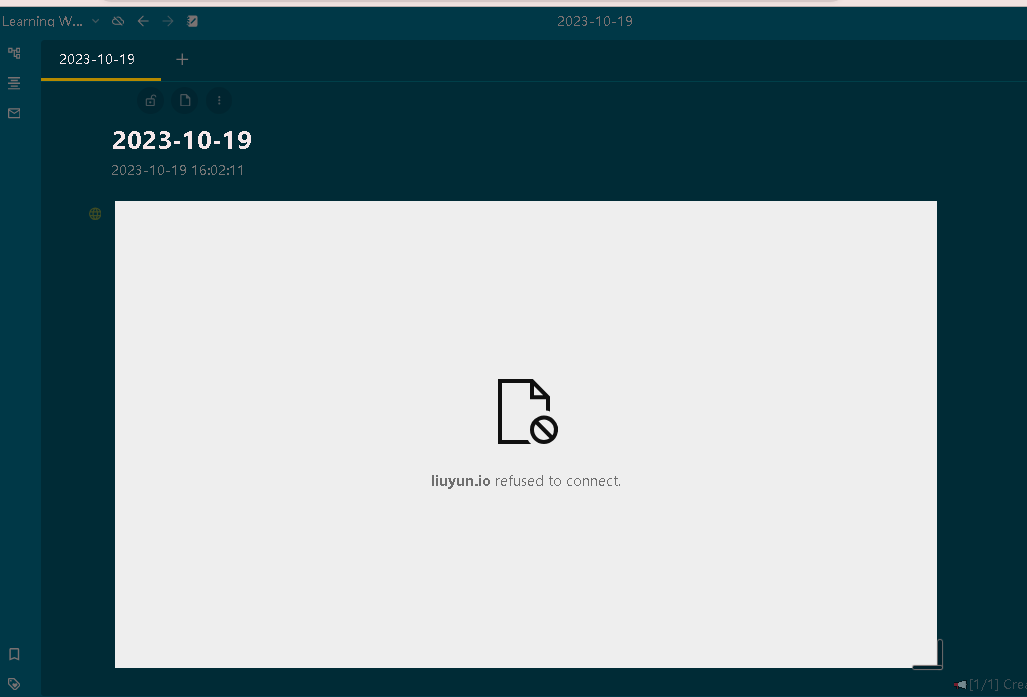Open the tags panel
This screenshot has width=1027, height=697.
(x=14, y=684)
